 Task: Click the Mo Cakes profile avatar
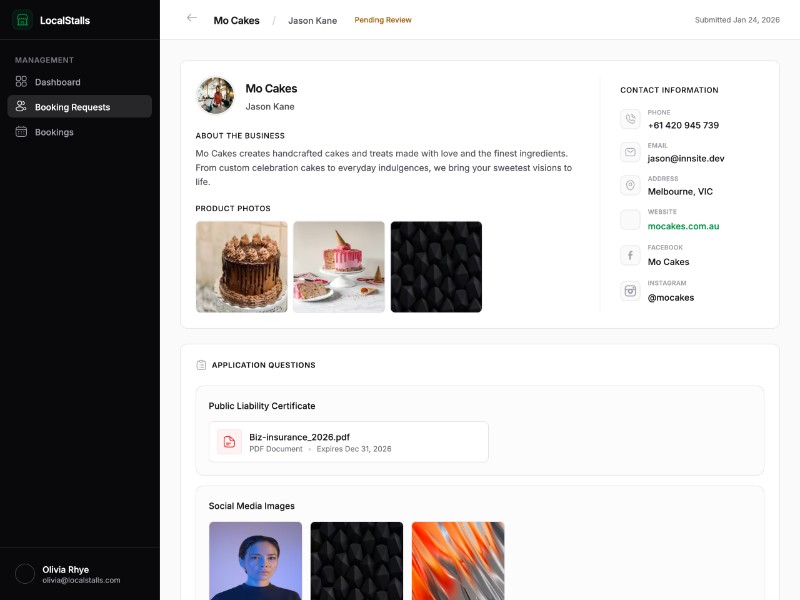point(215,95)
